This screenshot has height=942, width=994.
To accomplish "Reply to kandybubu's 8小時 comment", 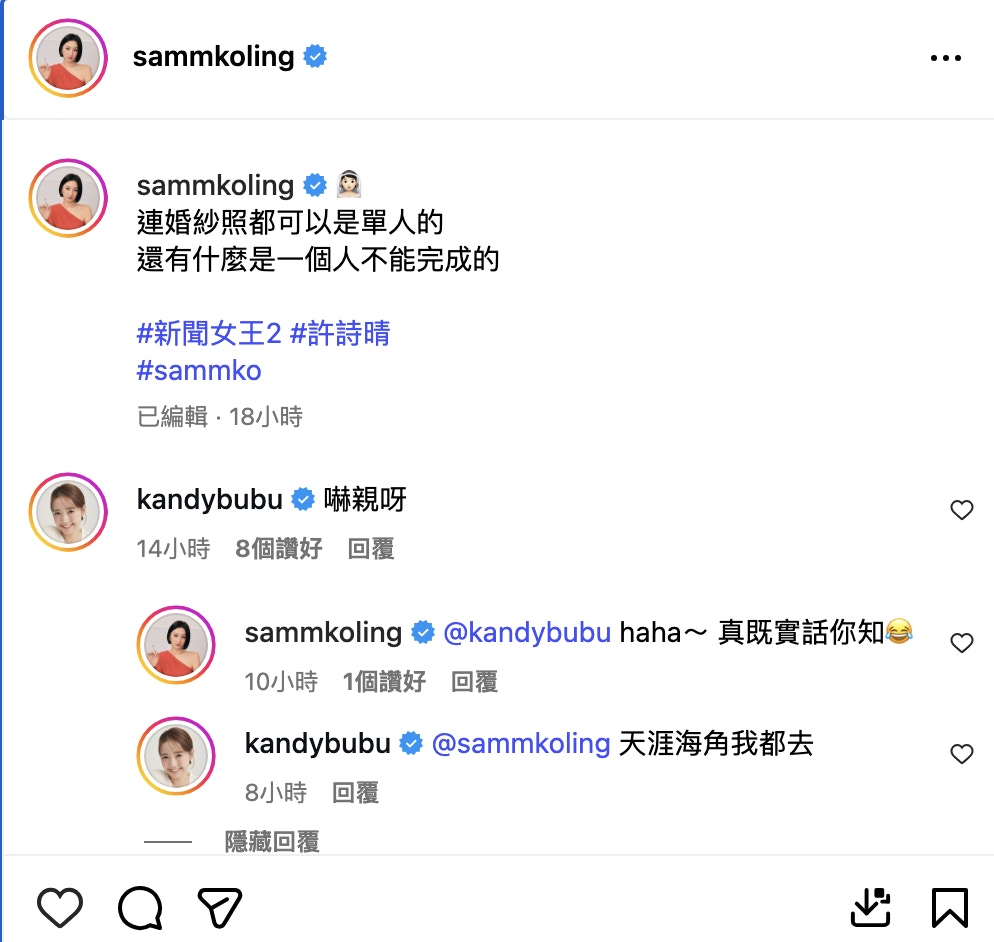I will pos(356,793).
